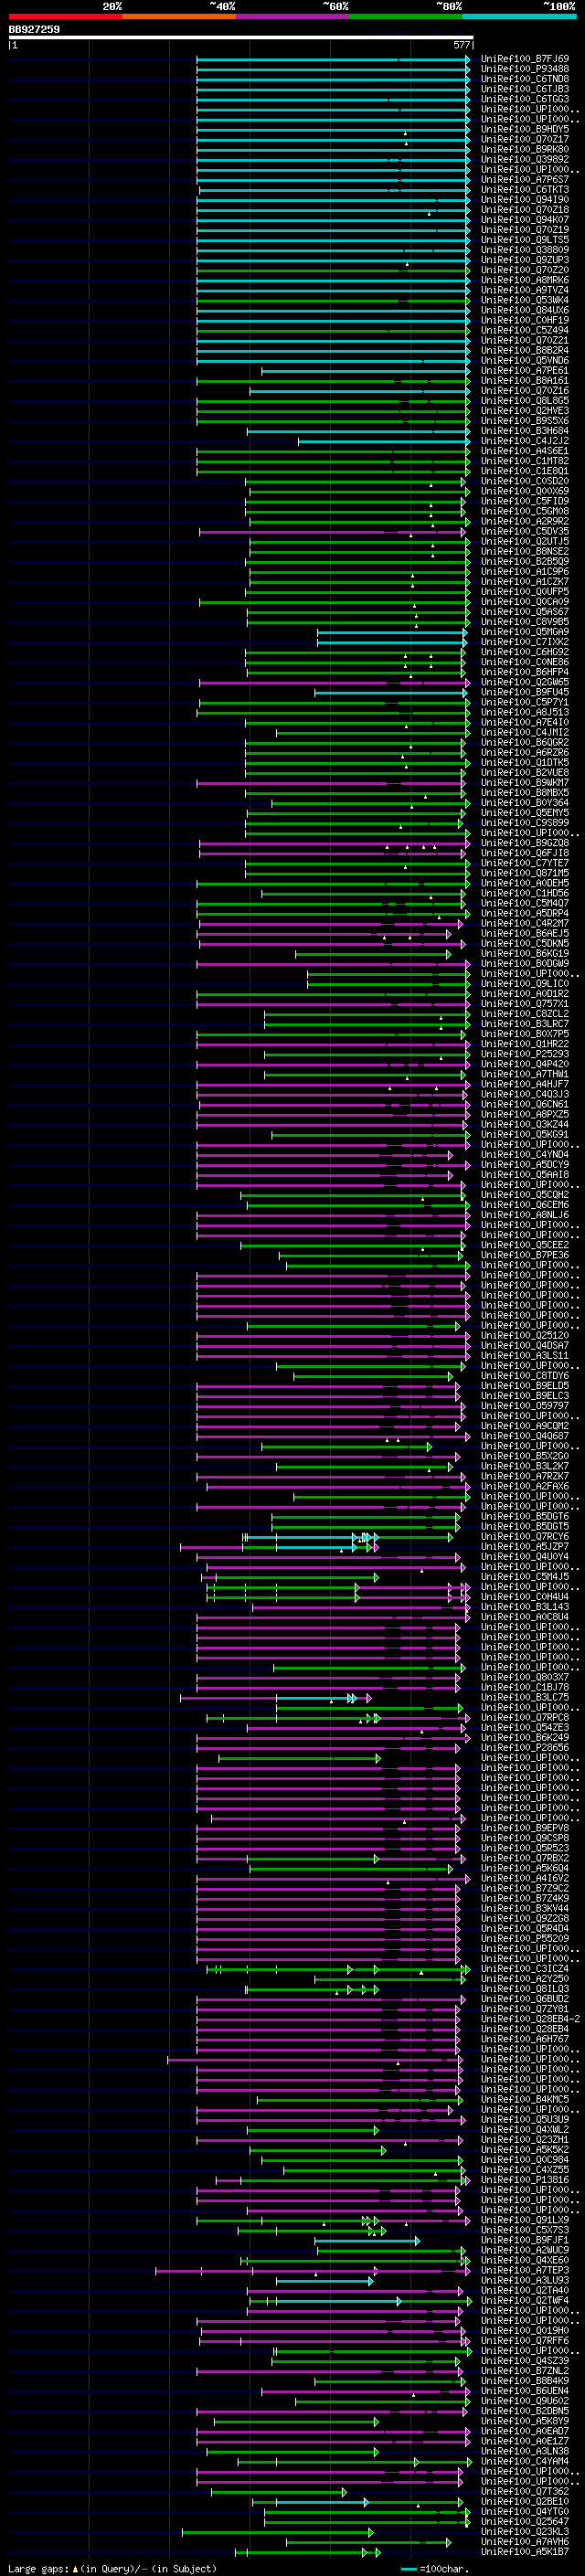
Task: Select UniRef100_A7PE61 entry
Action: 525,370
